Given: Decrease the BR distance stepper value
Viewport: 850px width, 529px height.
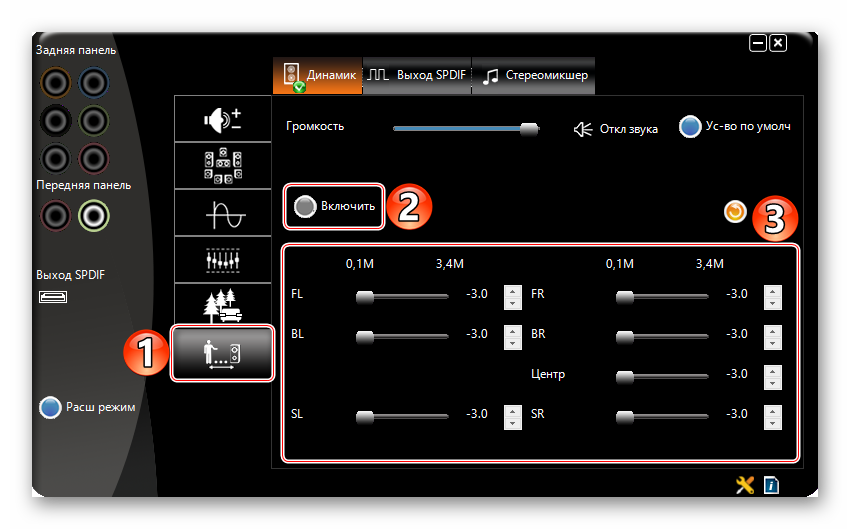Looking at the screenshot, I should coord(772,343).
